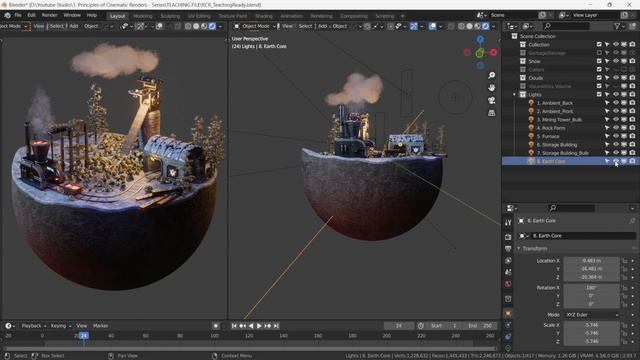Open the Tool properties tab
The height and width of the screenshot is (360, 640).
click(x=508, y=223)
